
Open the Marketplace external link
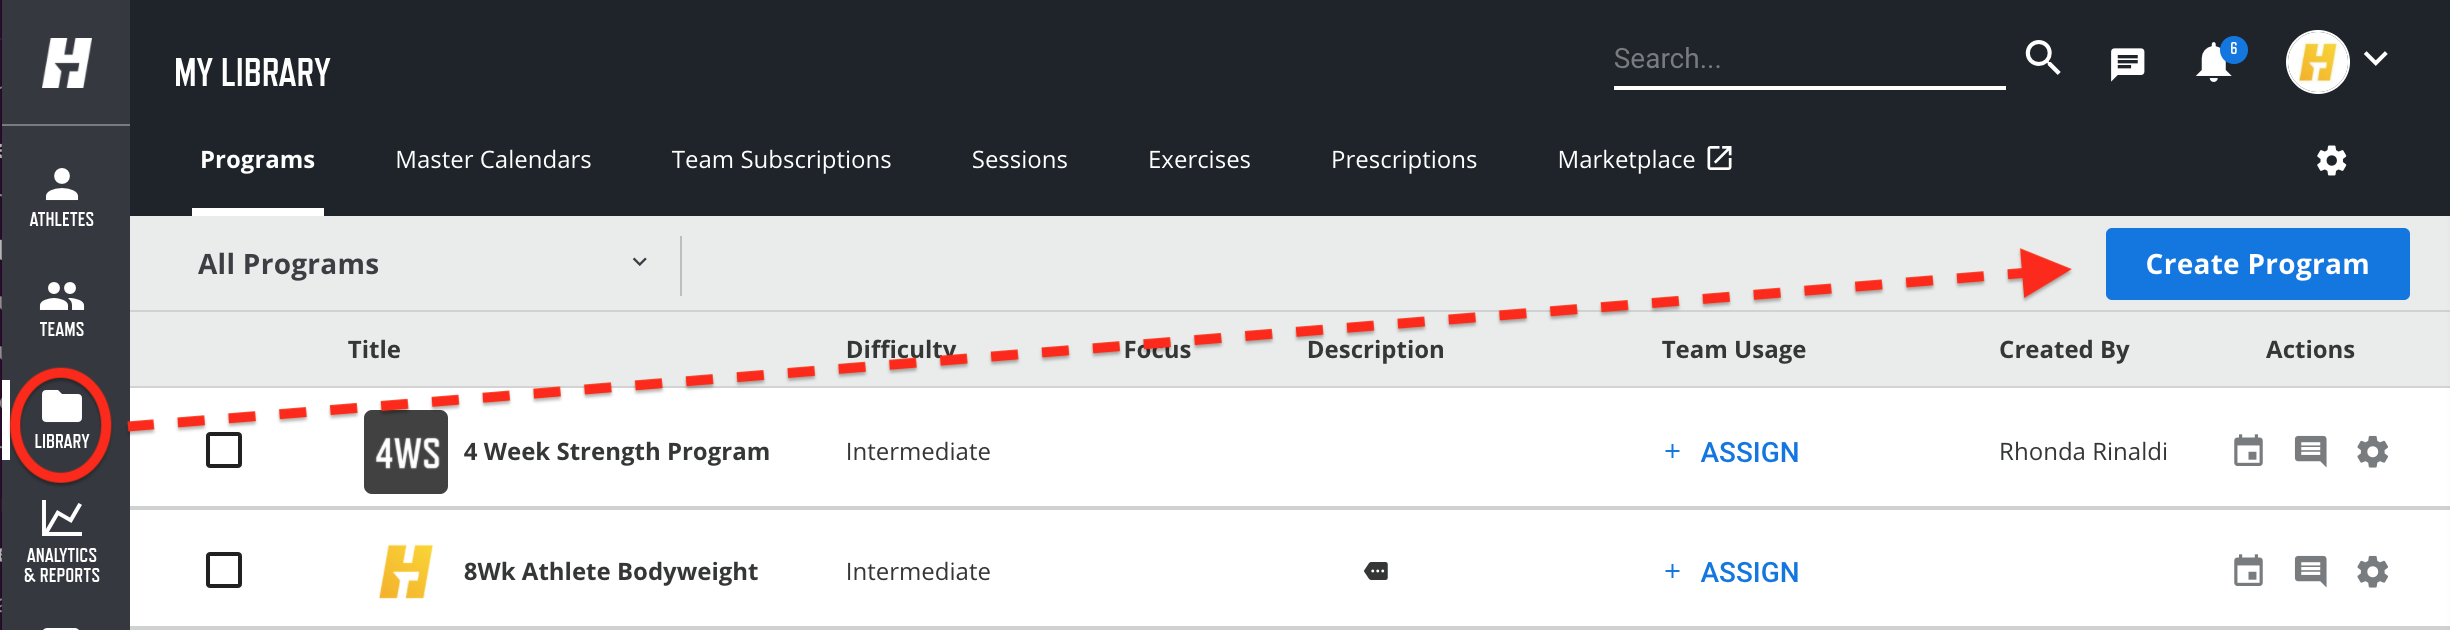(1645, 160)
